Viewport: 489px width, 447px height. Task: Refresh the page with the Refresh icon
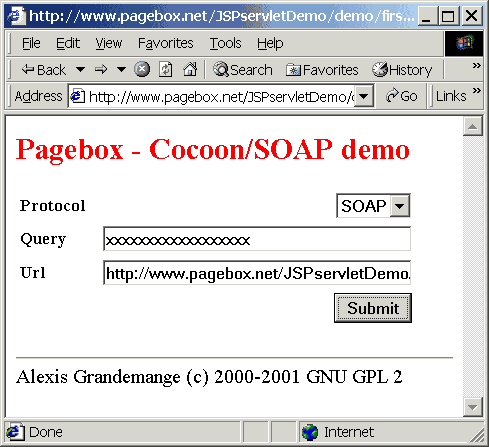pyautogui.click(x=166, y=70)
